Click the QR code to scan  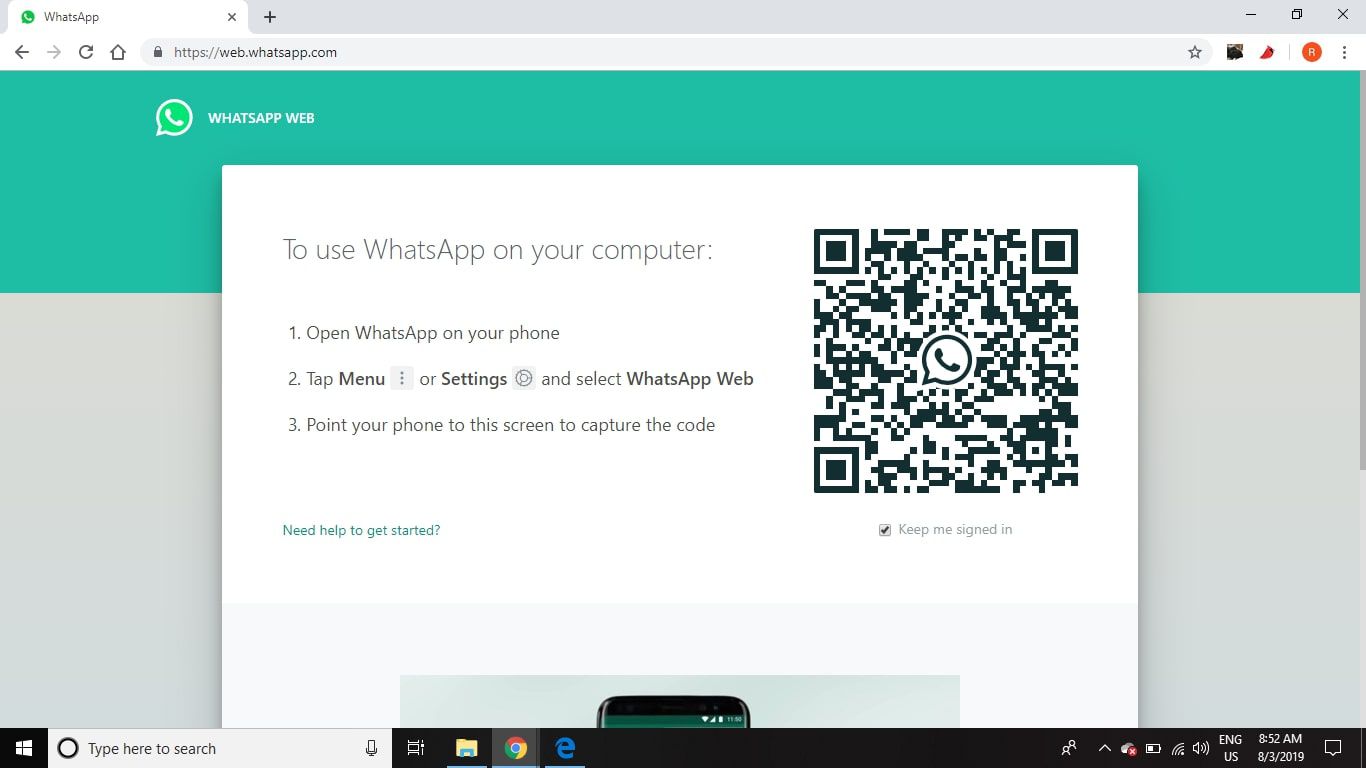945,361
